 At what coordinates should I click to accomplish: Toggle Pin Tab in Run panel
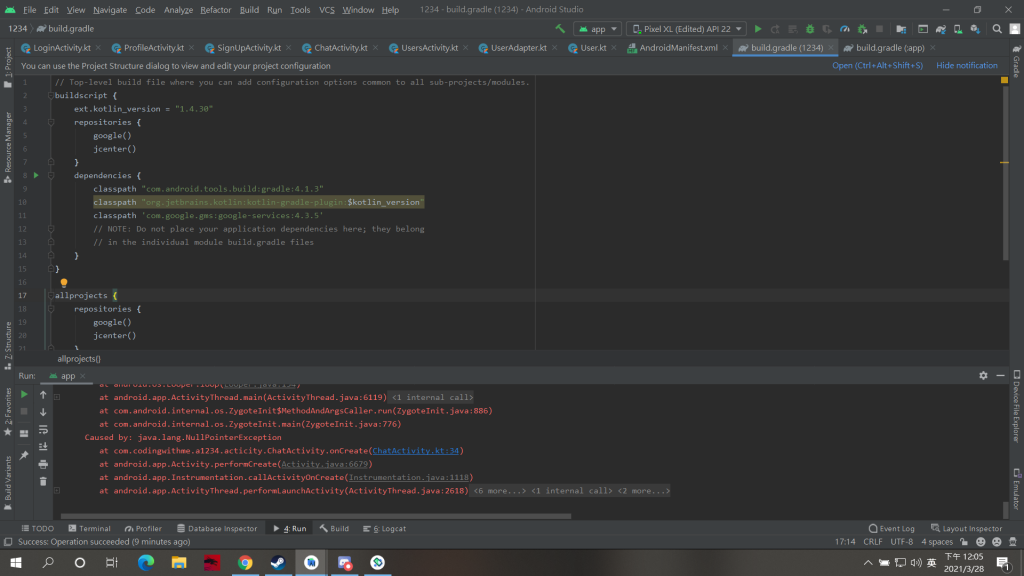click(x=24, y=455)
